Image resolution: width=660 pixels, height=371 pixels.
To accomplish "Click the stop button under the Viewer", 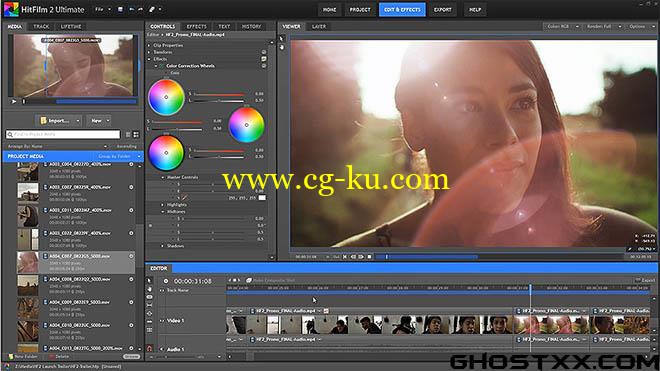I will click(x=369, y=256).
